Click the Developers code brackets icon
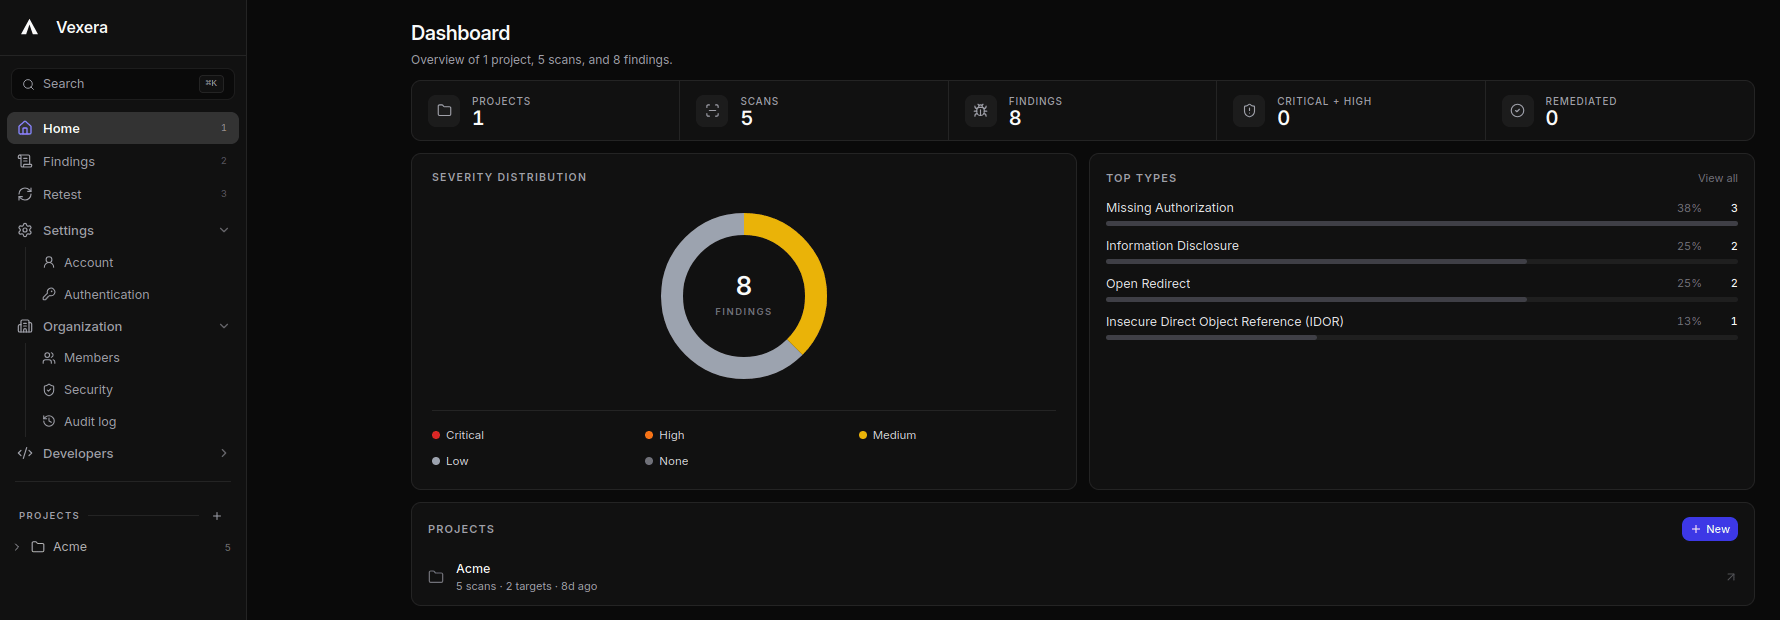This screenshot has width=1780, height=620. point(25,453)
